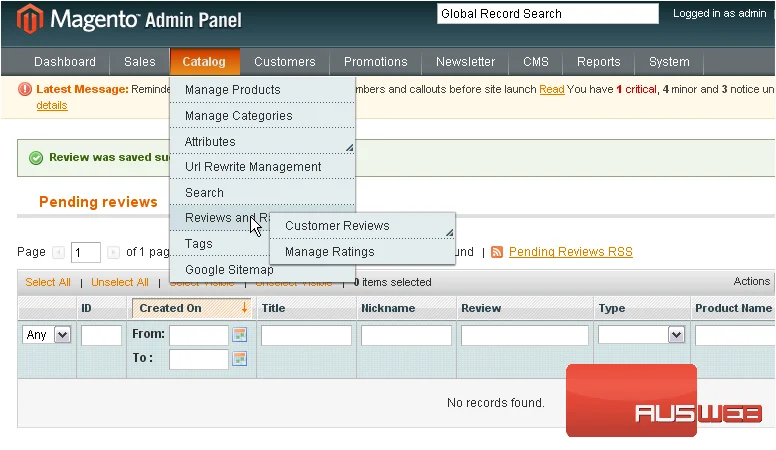Expand Attributes submenu arrow
Viewport: 776px width, 450px height.
point(349,148)
